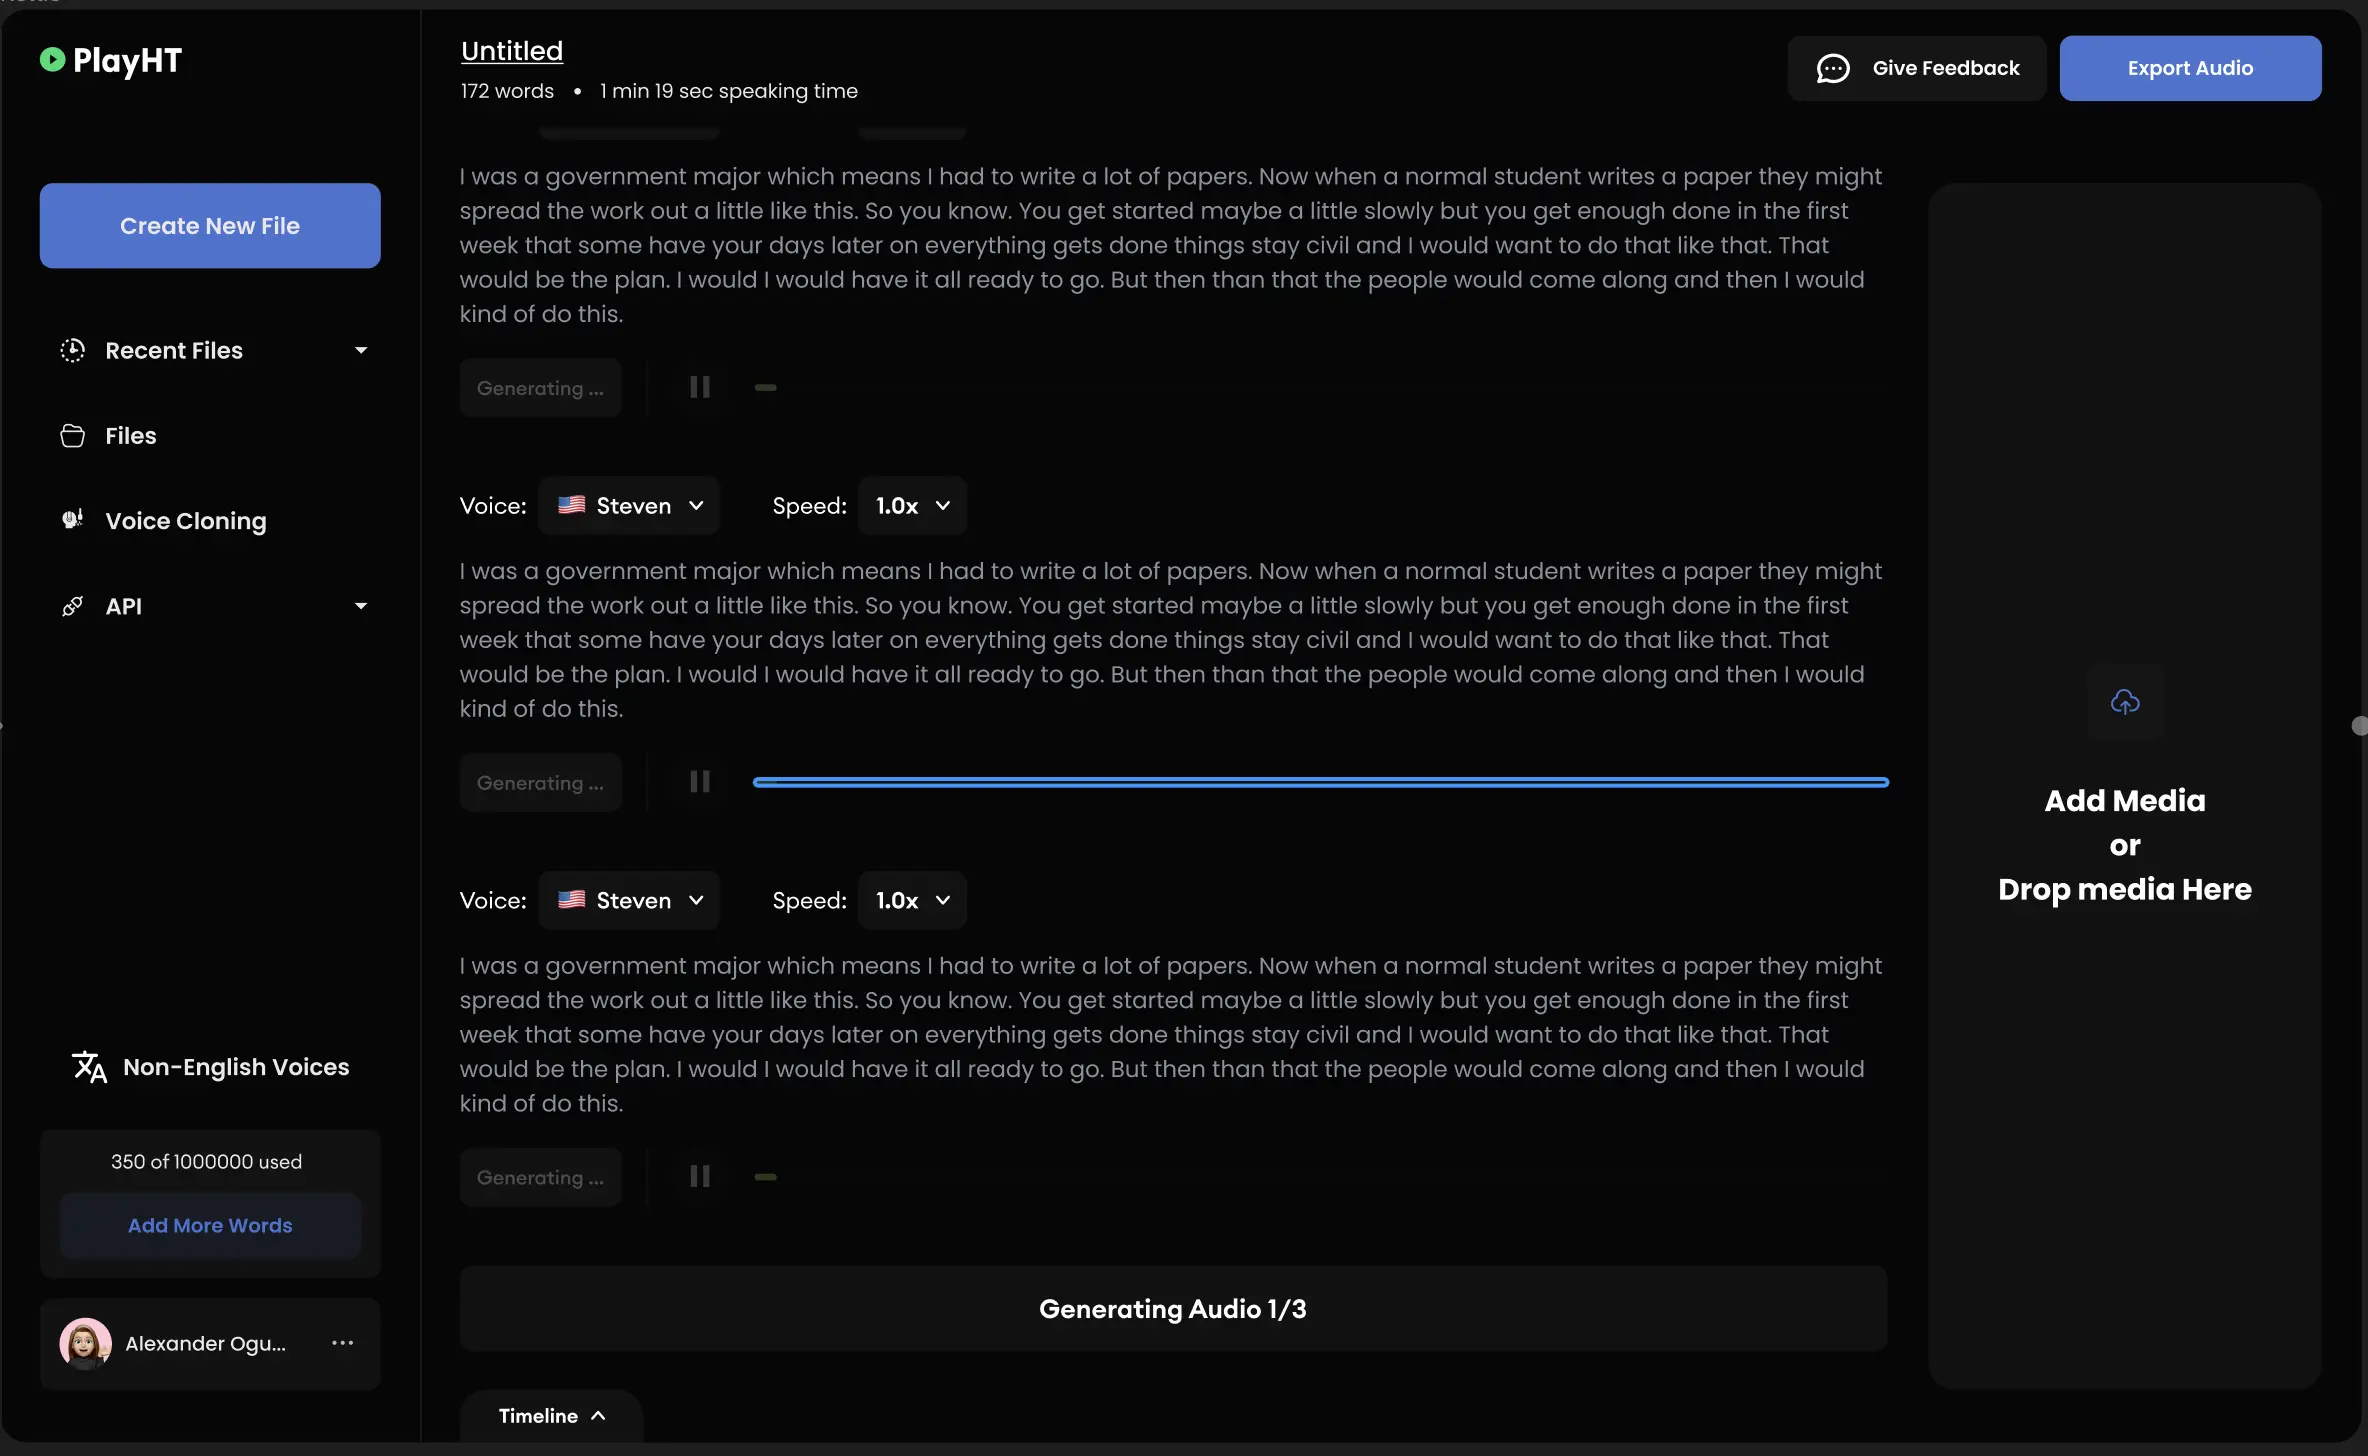Viewport: 2368px width, 1456px height.
Task: Click the Voice Cloning microphone icon
Action: click(x=71, y=521)
